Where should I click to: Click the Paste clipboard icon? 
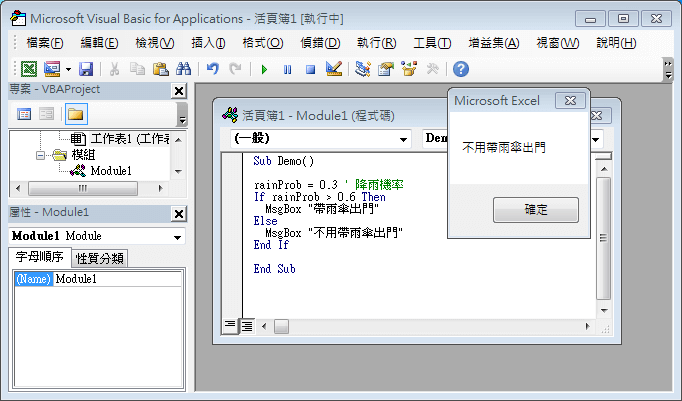point(160,69)
